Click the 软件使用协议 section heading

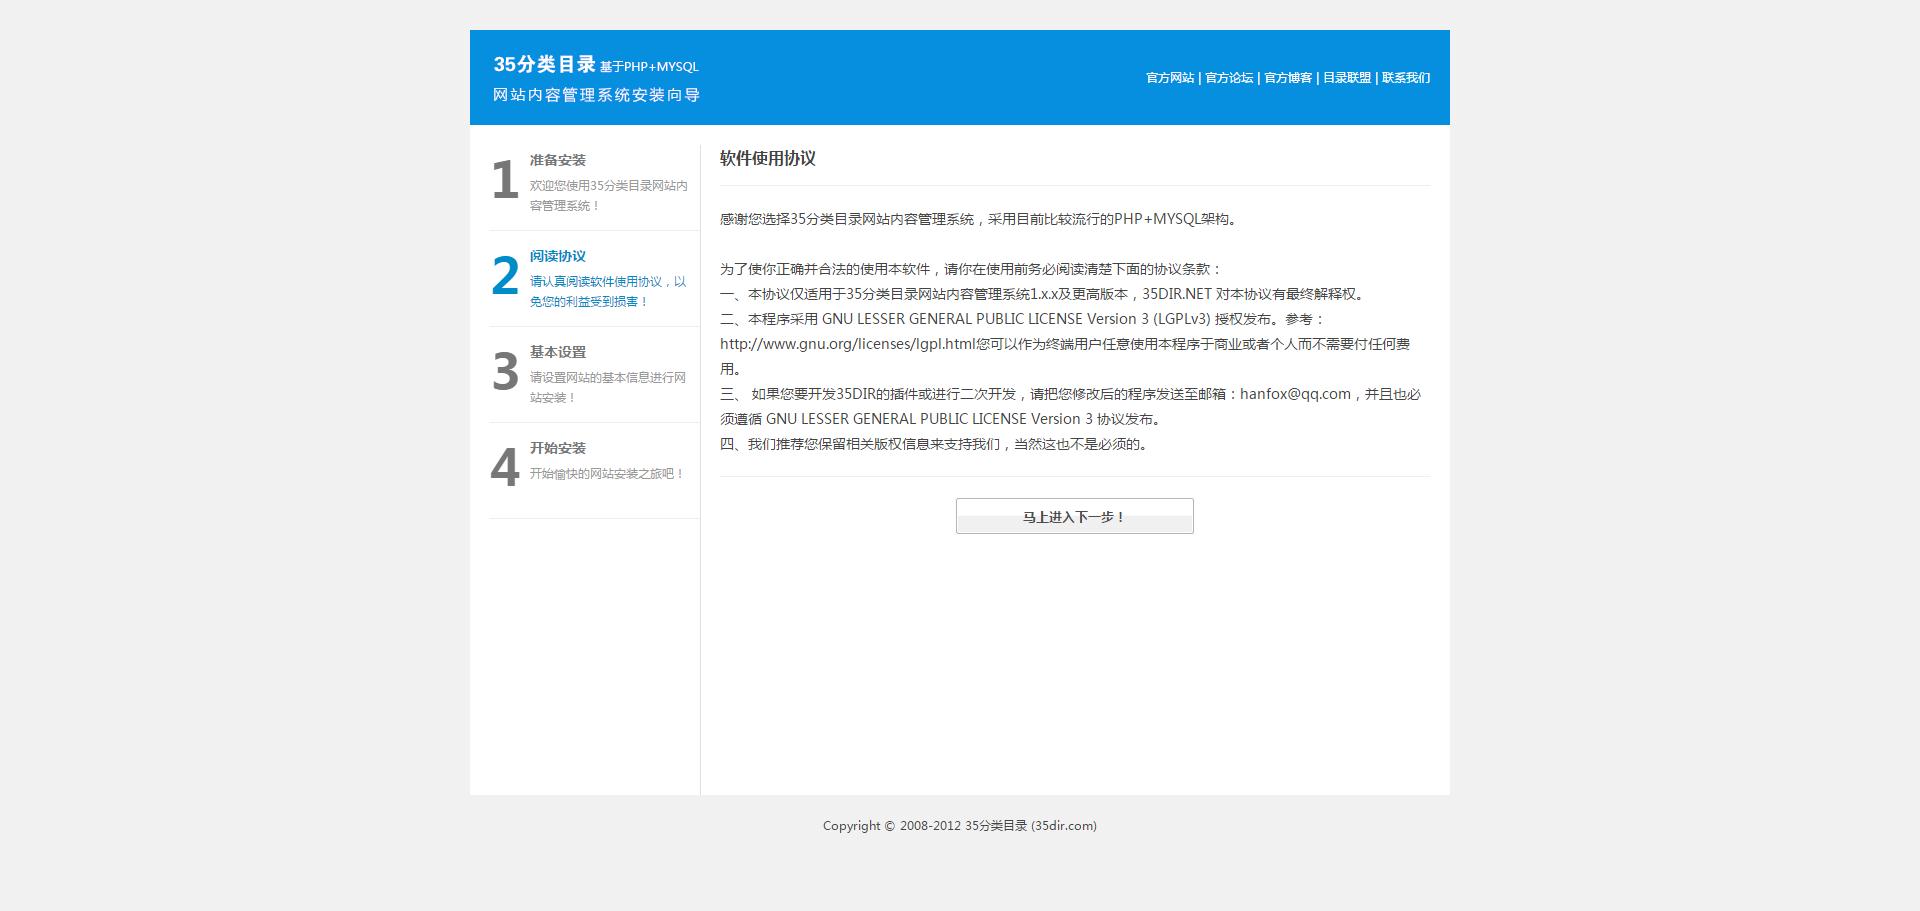(767, 158)
